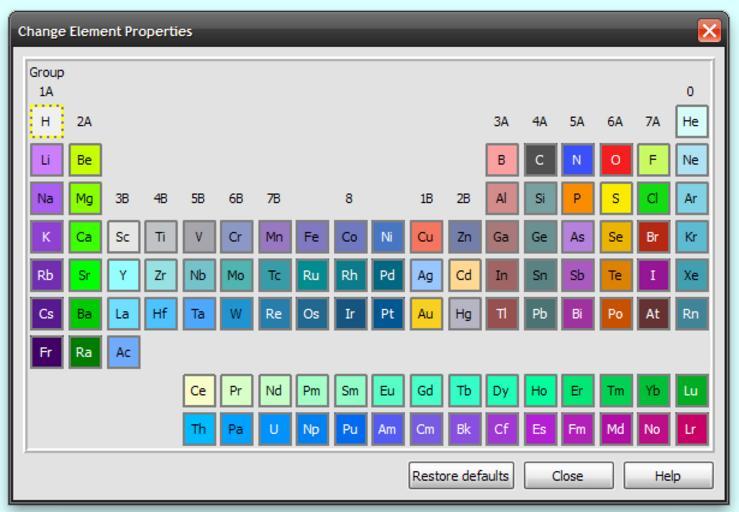Viewport: 739px width, 512px height.
Task: Click the Francium (Fr) dark purple box
Action: pos(46,352)
